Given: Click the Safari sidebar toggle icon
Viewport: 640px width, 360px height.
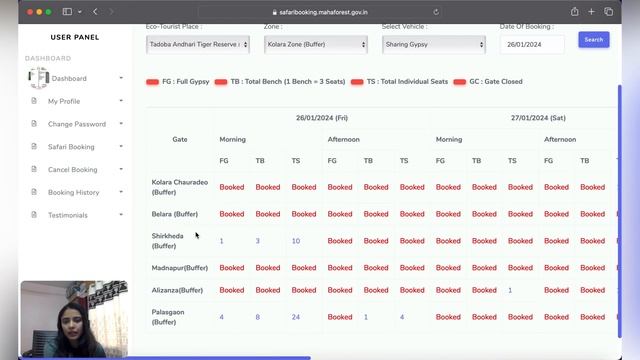Looking at the screenshot, I should (67, 12).
